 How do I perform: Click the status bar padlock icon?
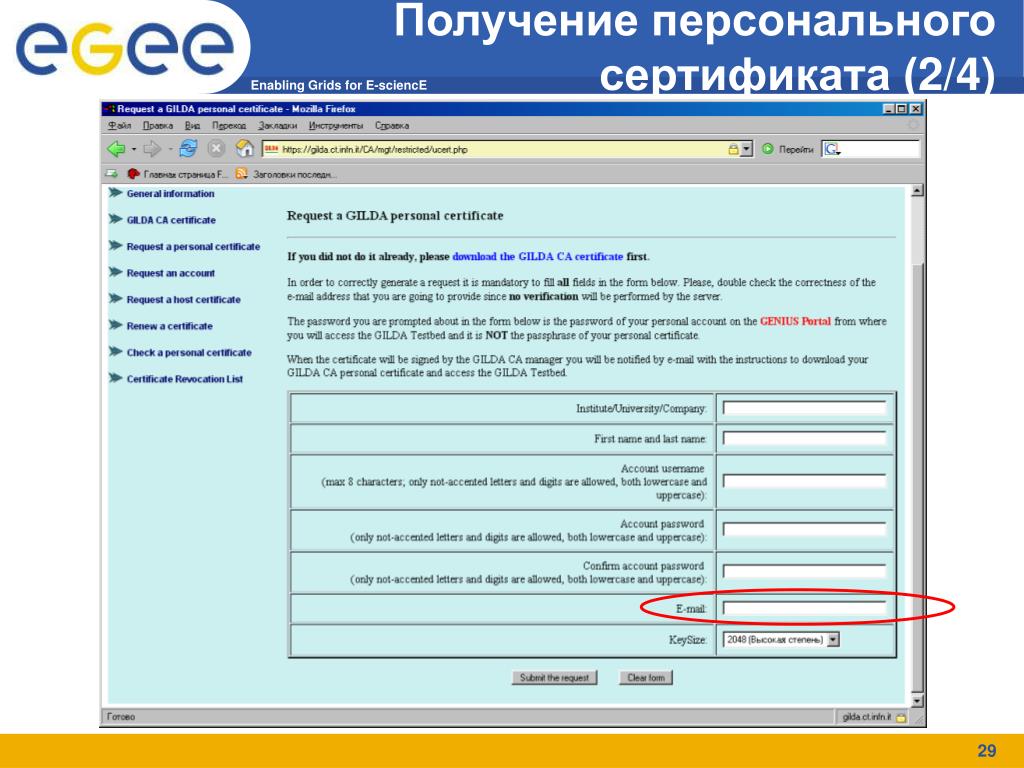tap(901, 718)
